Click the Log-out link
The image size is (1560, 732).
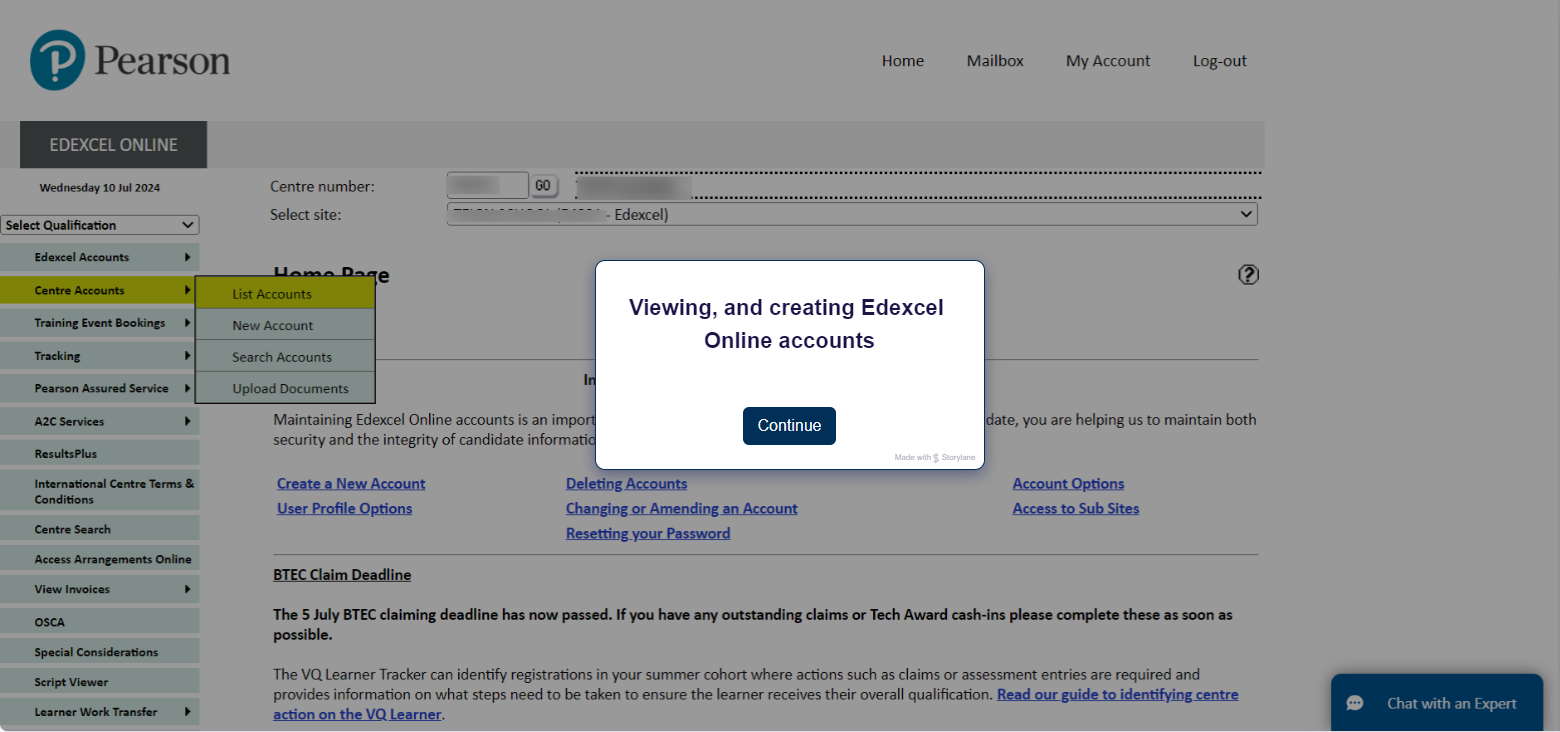pos(1219,61)
